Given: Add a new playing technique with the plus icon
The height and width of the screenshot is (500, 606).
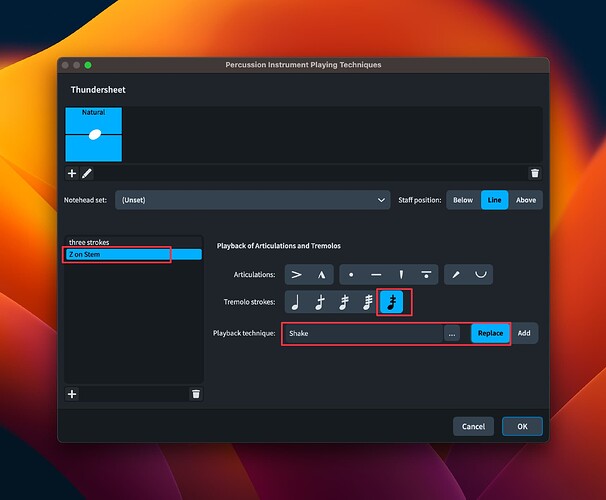Looking at the screenshot, I should tap(72, 173).
